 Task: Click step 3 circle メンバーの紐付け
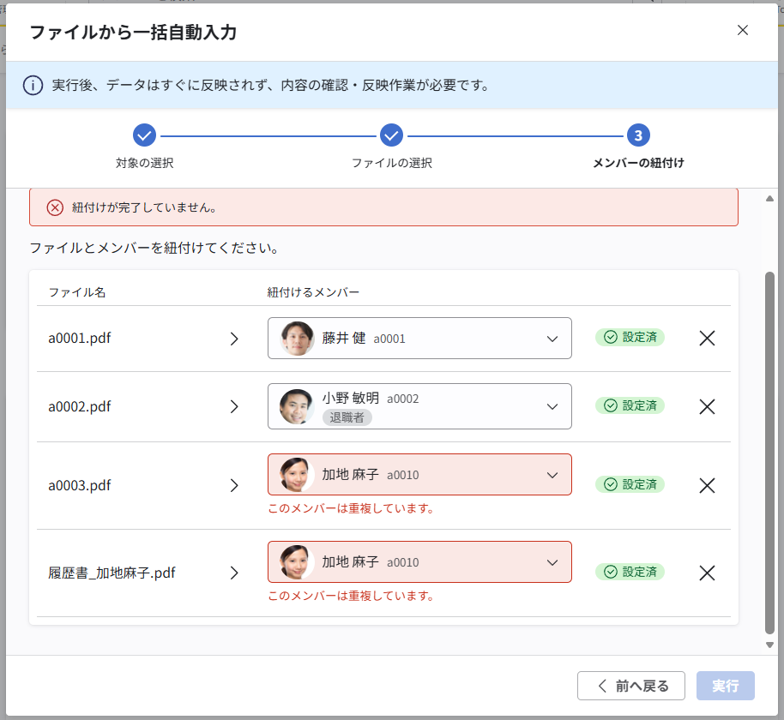pyautogui.click(x=638, y=136)
